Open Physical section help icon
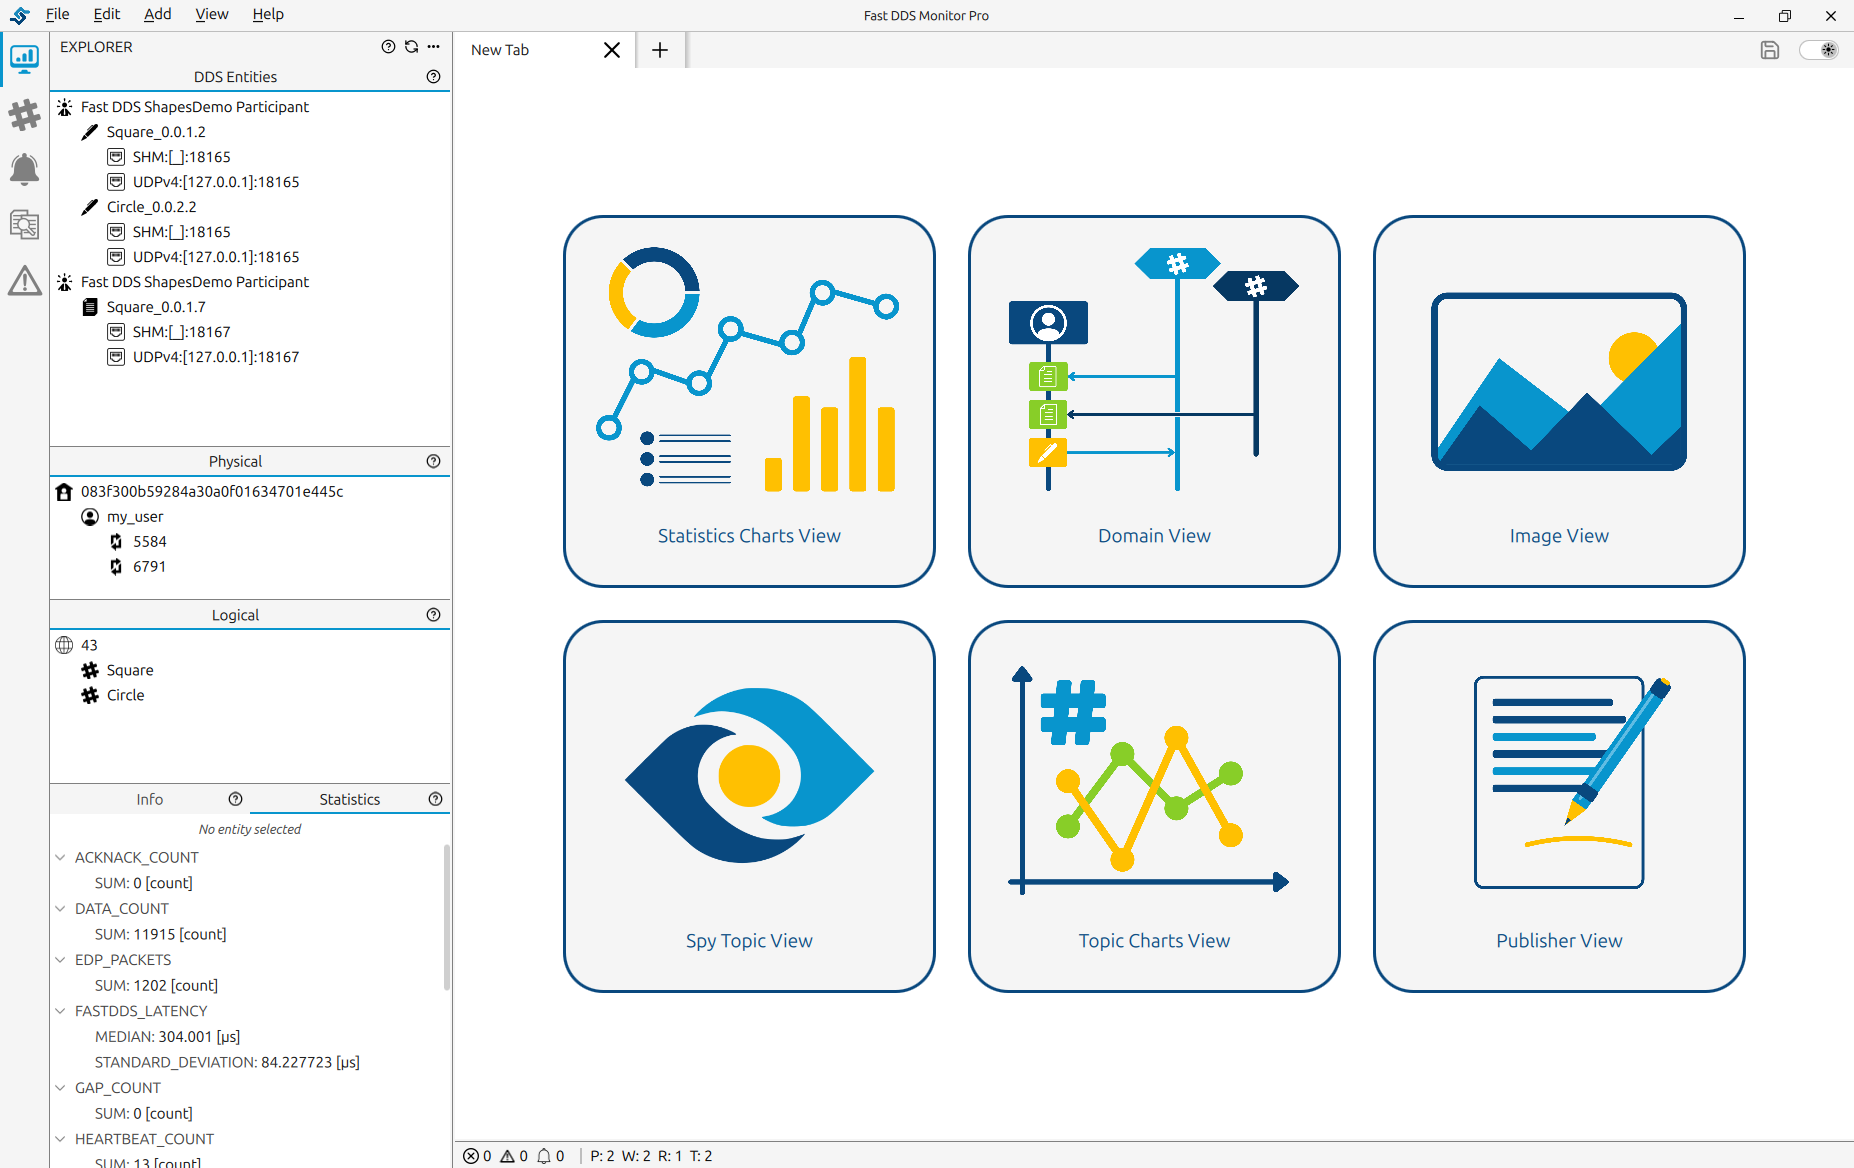Image resolution: width=1854 pixels, height=1168 pixels. [433, 461]
